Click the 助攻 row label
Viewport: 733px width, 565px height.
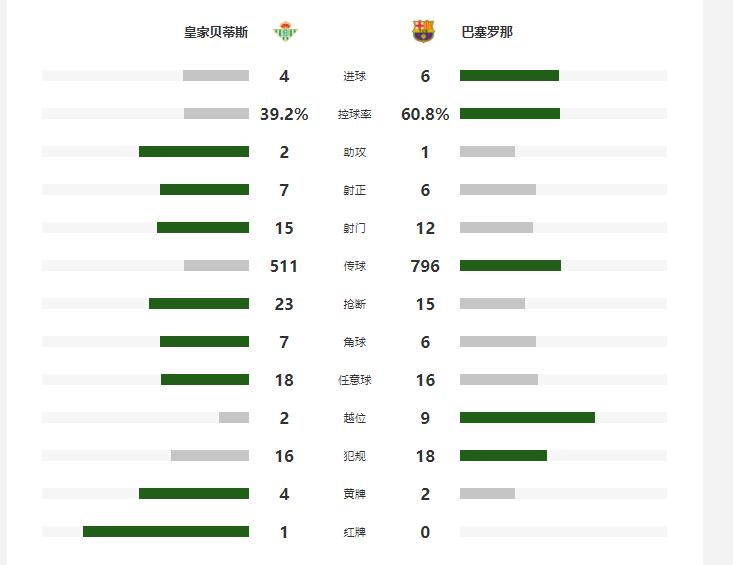pyautogui.click(x=355, y=152)
